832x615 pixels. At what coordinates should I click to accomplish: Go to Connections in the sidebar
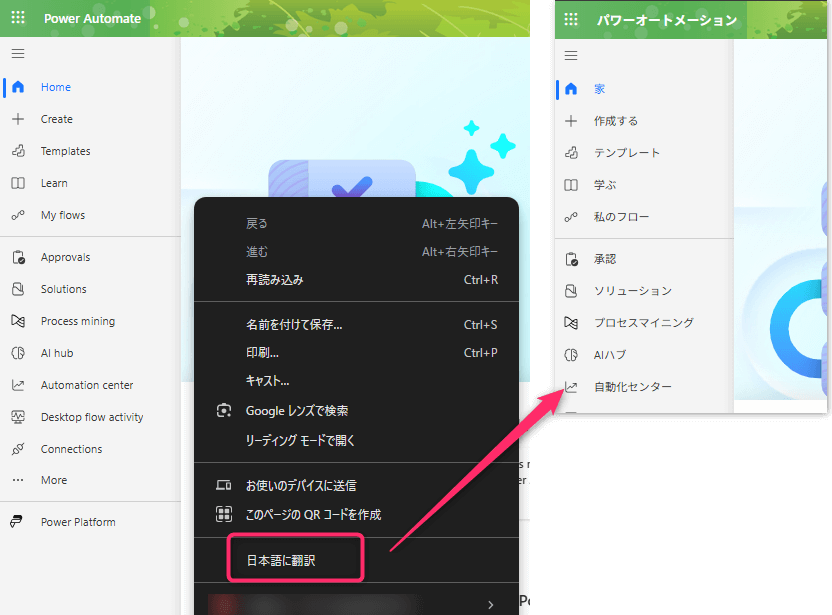[72, 449]
